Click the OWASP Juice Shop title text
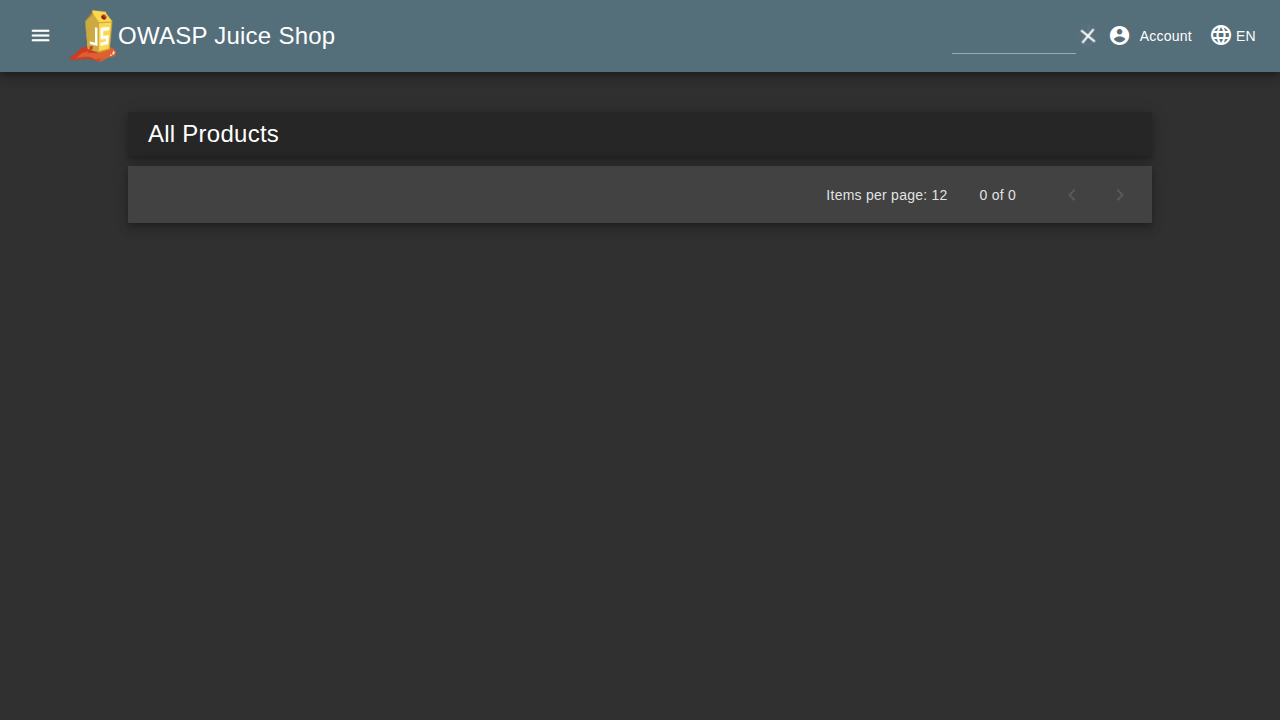This screenshot has width=1280, height=720. [227, 36]
